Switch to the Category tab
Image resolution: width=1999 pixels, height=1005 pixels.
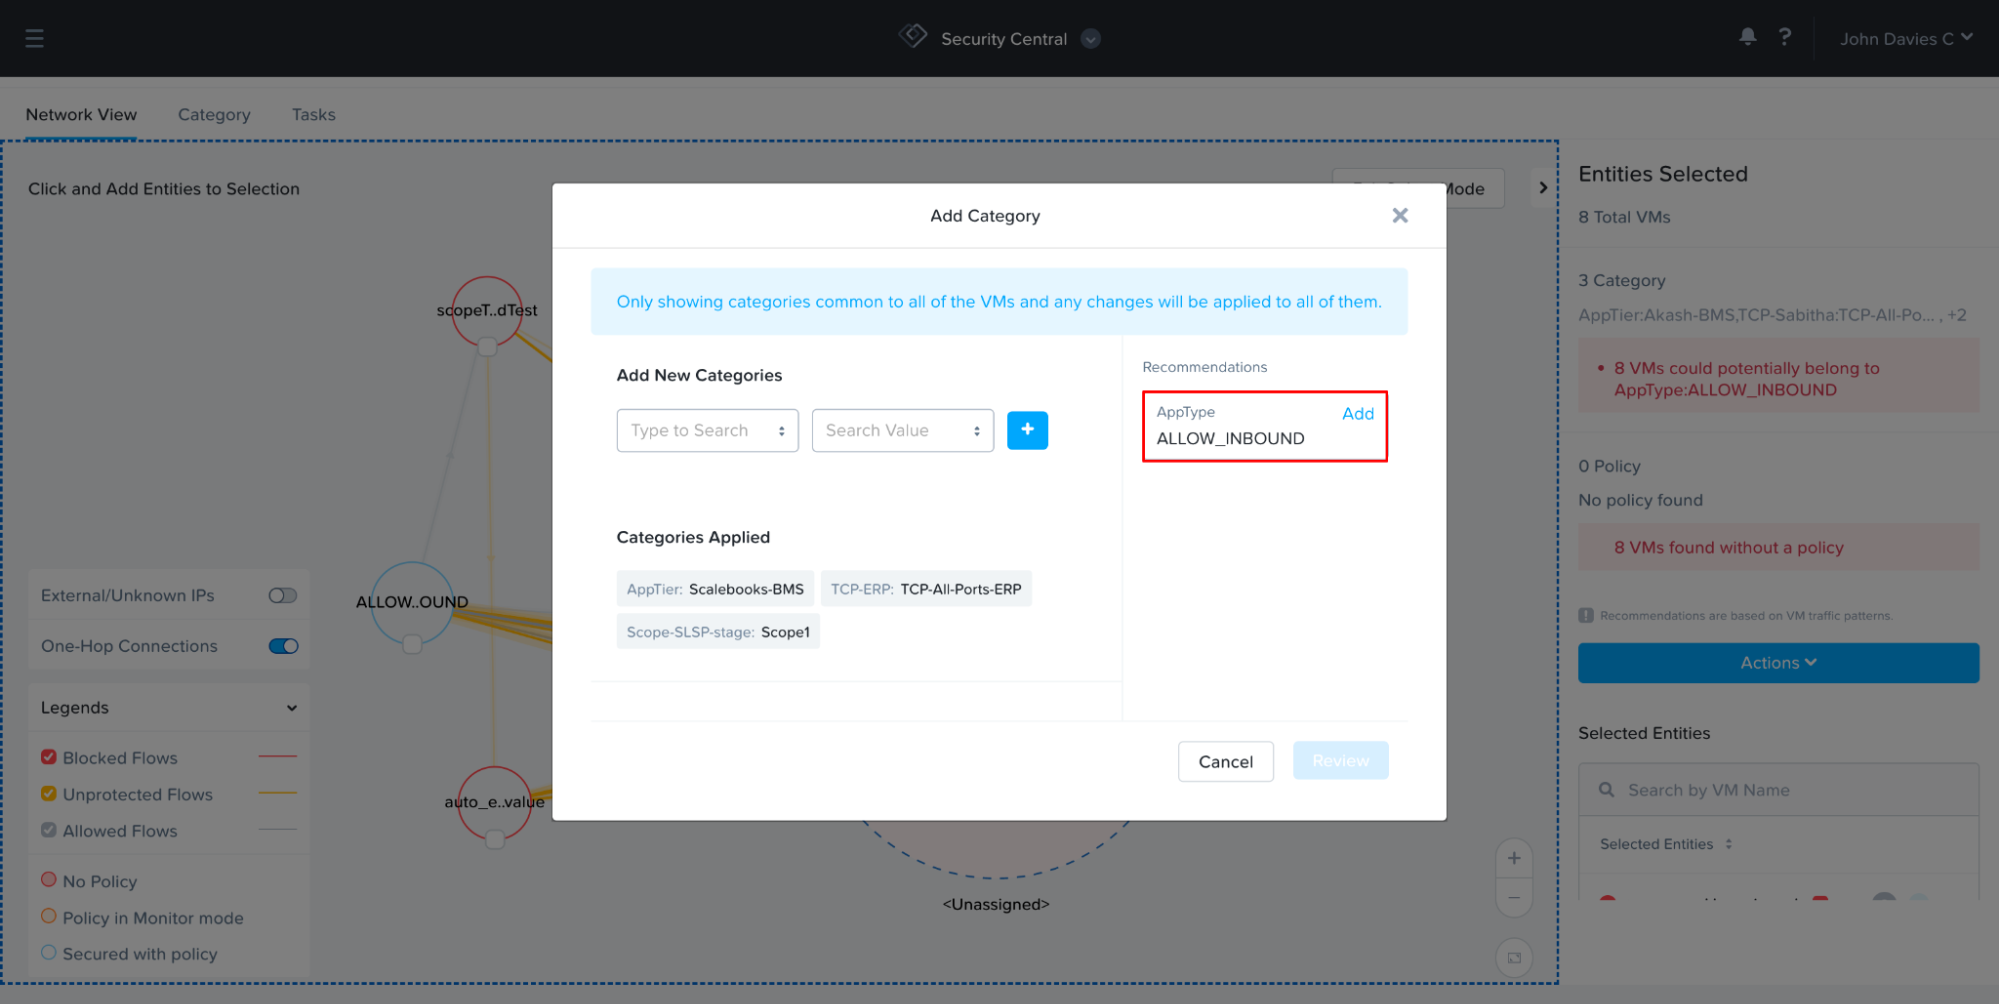pyautogui.click(x=214, y=115)
